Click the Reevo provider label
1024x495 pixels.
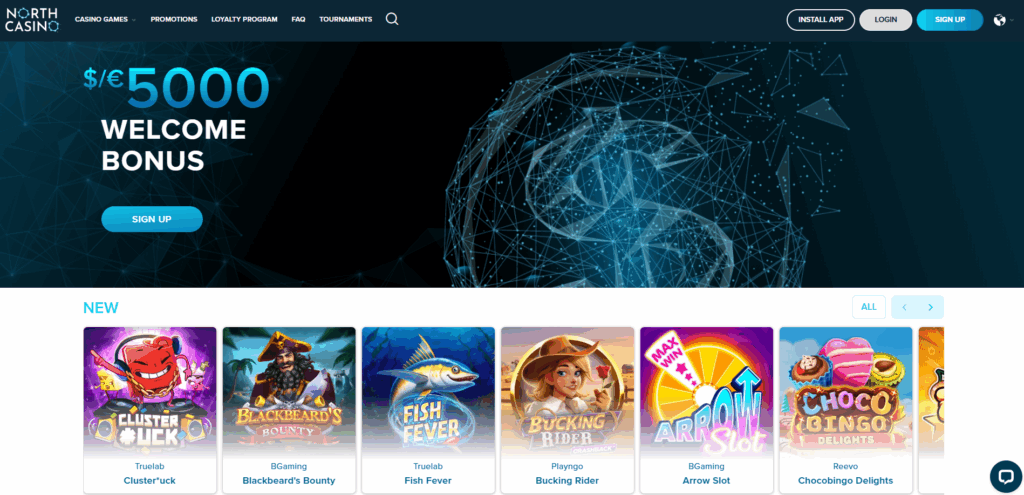[x=845, y=466]
